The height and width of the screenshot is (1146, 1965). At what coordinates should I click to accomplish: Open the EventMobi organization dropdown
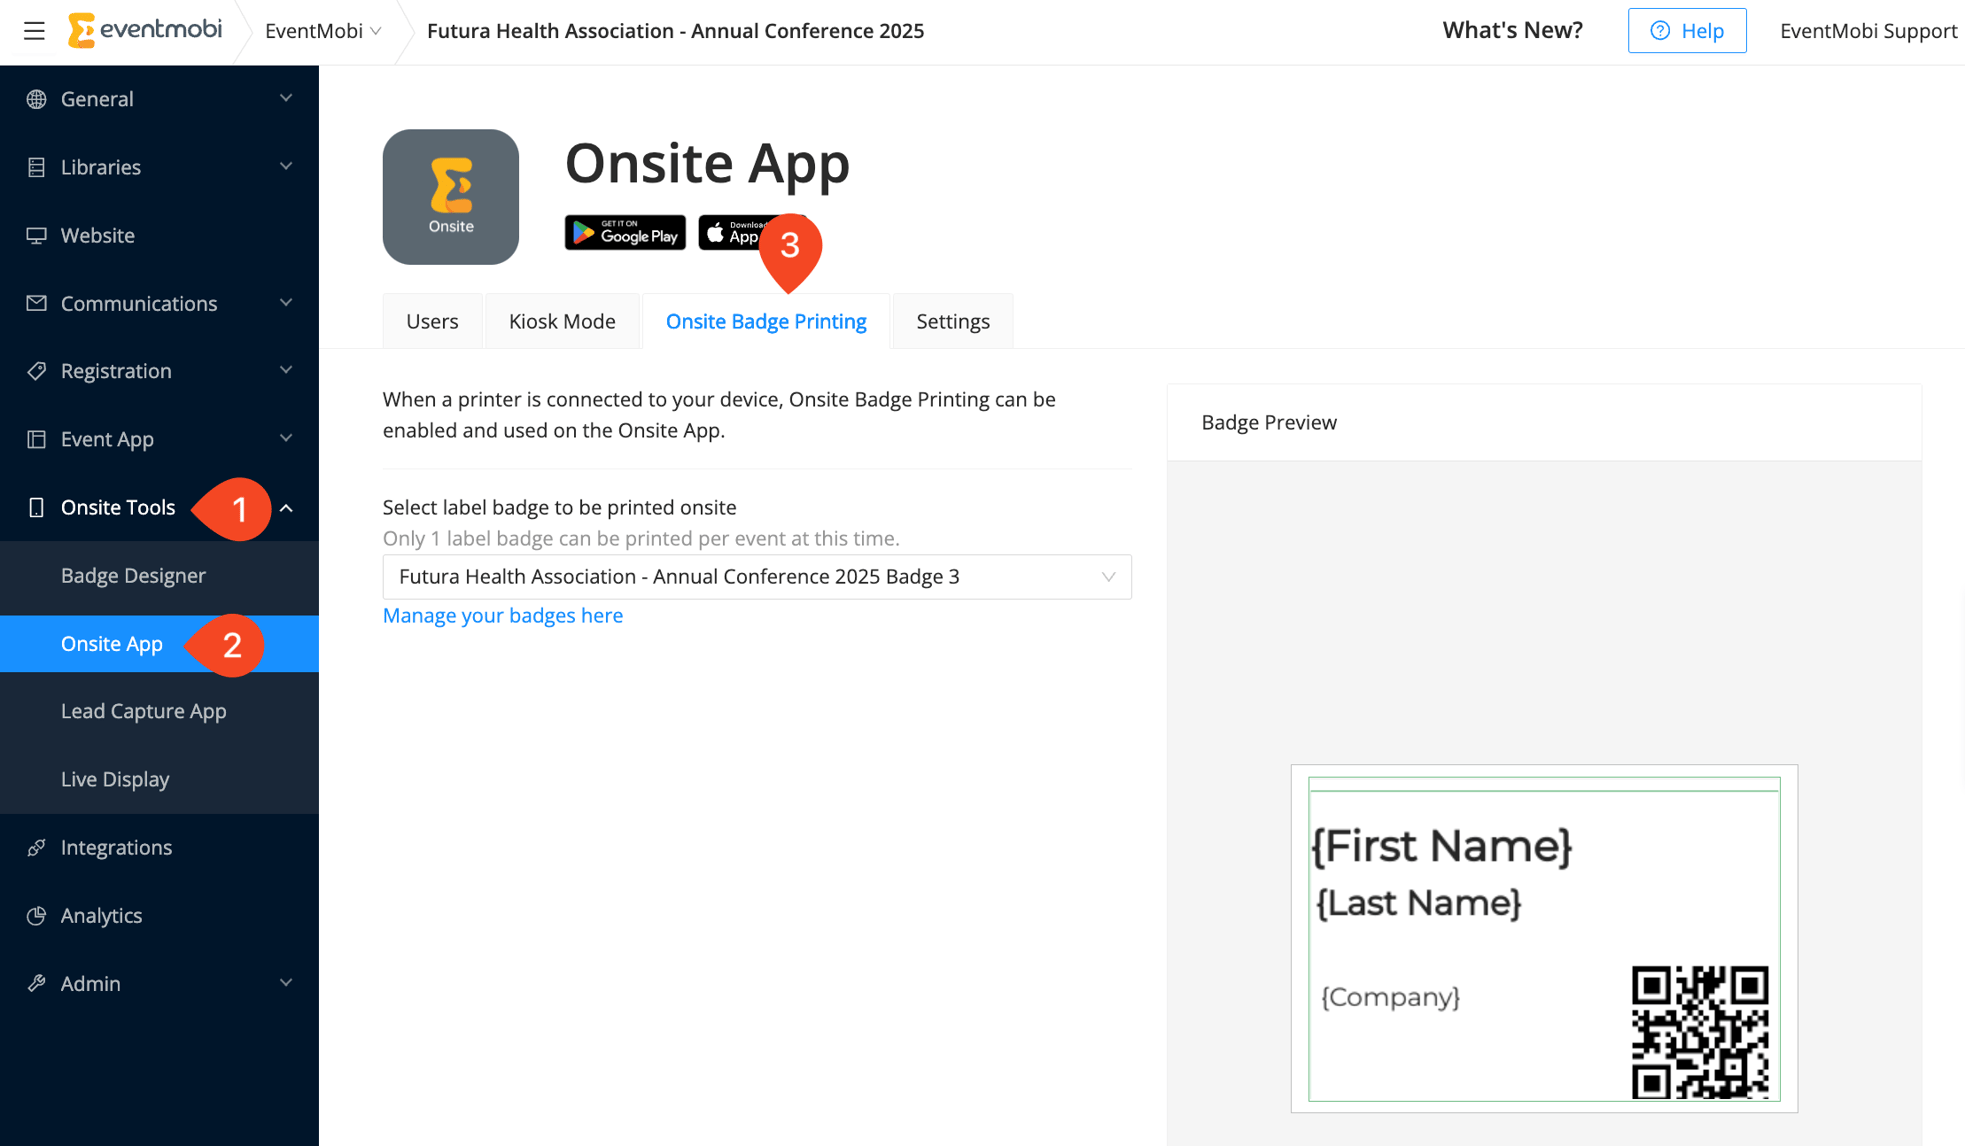pos(323,31)
